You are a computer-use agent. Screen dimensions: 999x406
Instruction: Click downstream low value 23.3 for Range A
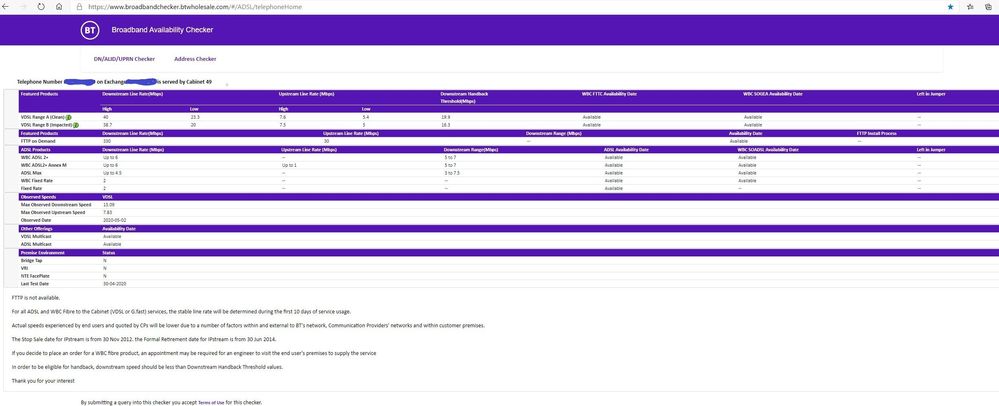[x=196, y=117]
